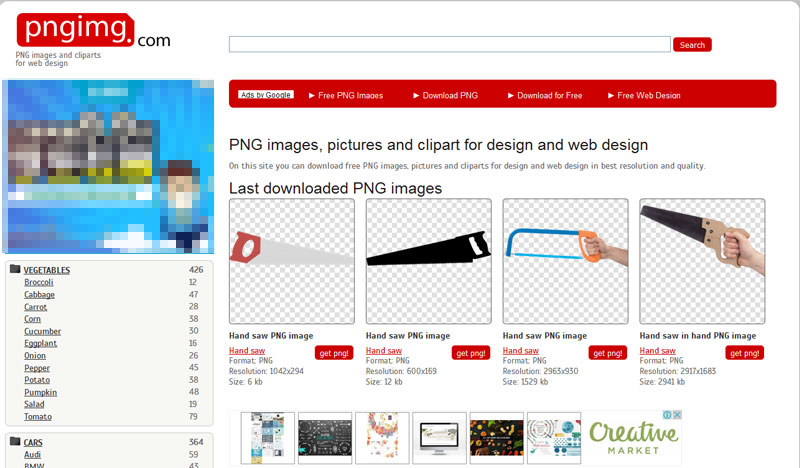This screenshot has width=800, height=468.
Task: Click get png! for the 2941 kb saw
Action: tap(744, 353)
